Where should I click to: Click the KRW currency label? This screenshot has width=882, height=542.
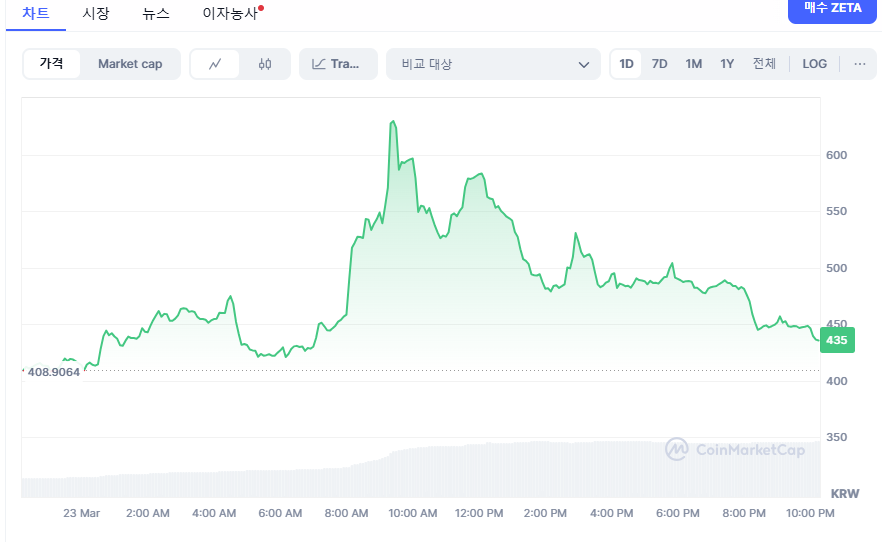[845, 494]
